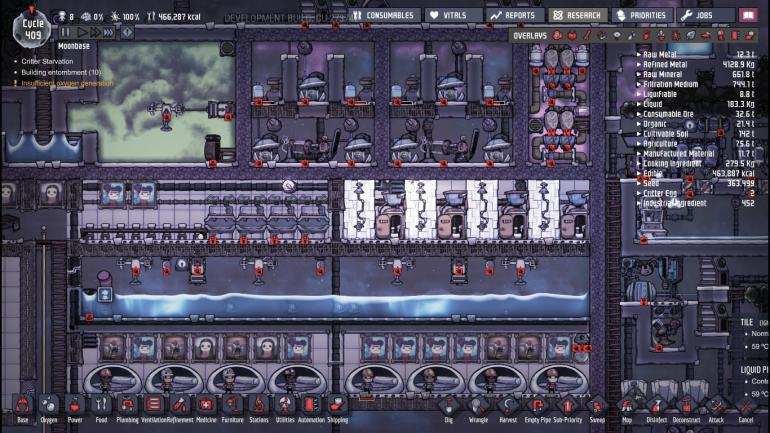Viewport: 770px width, 433px height.
Task: Open the Reports menu
Action: coord(514,15)
